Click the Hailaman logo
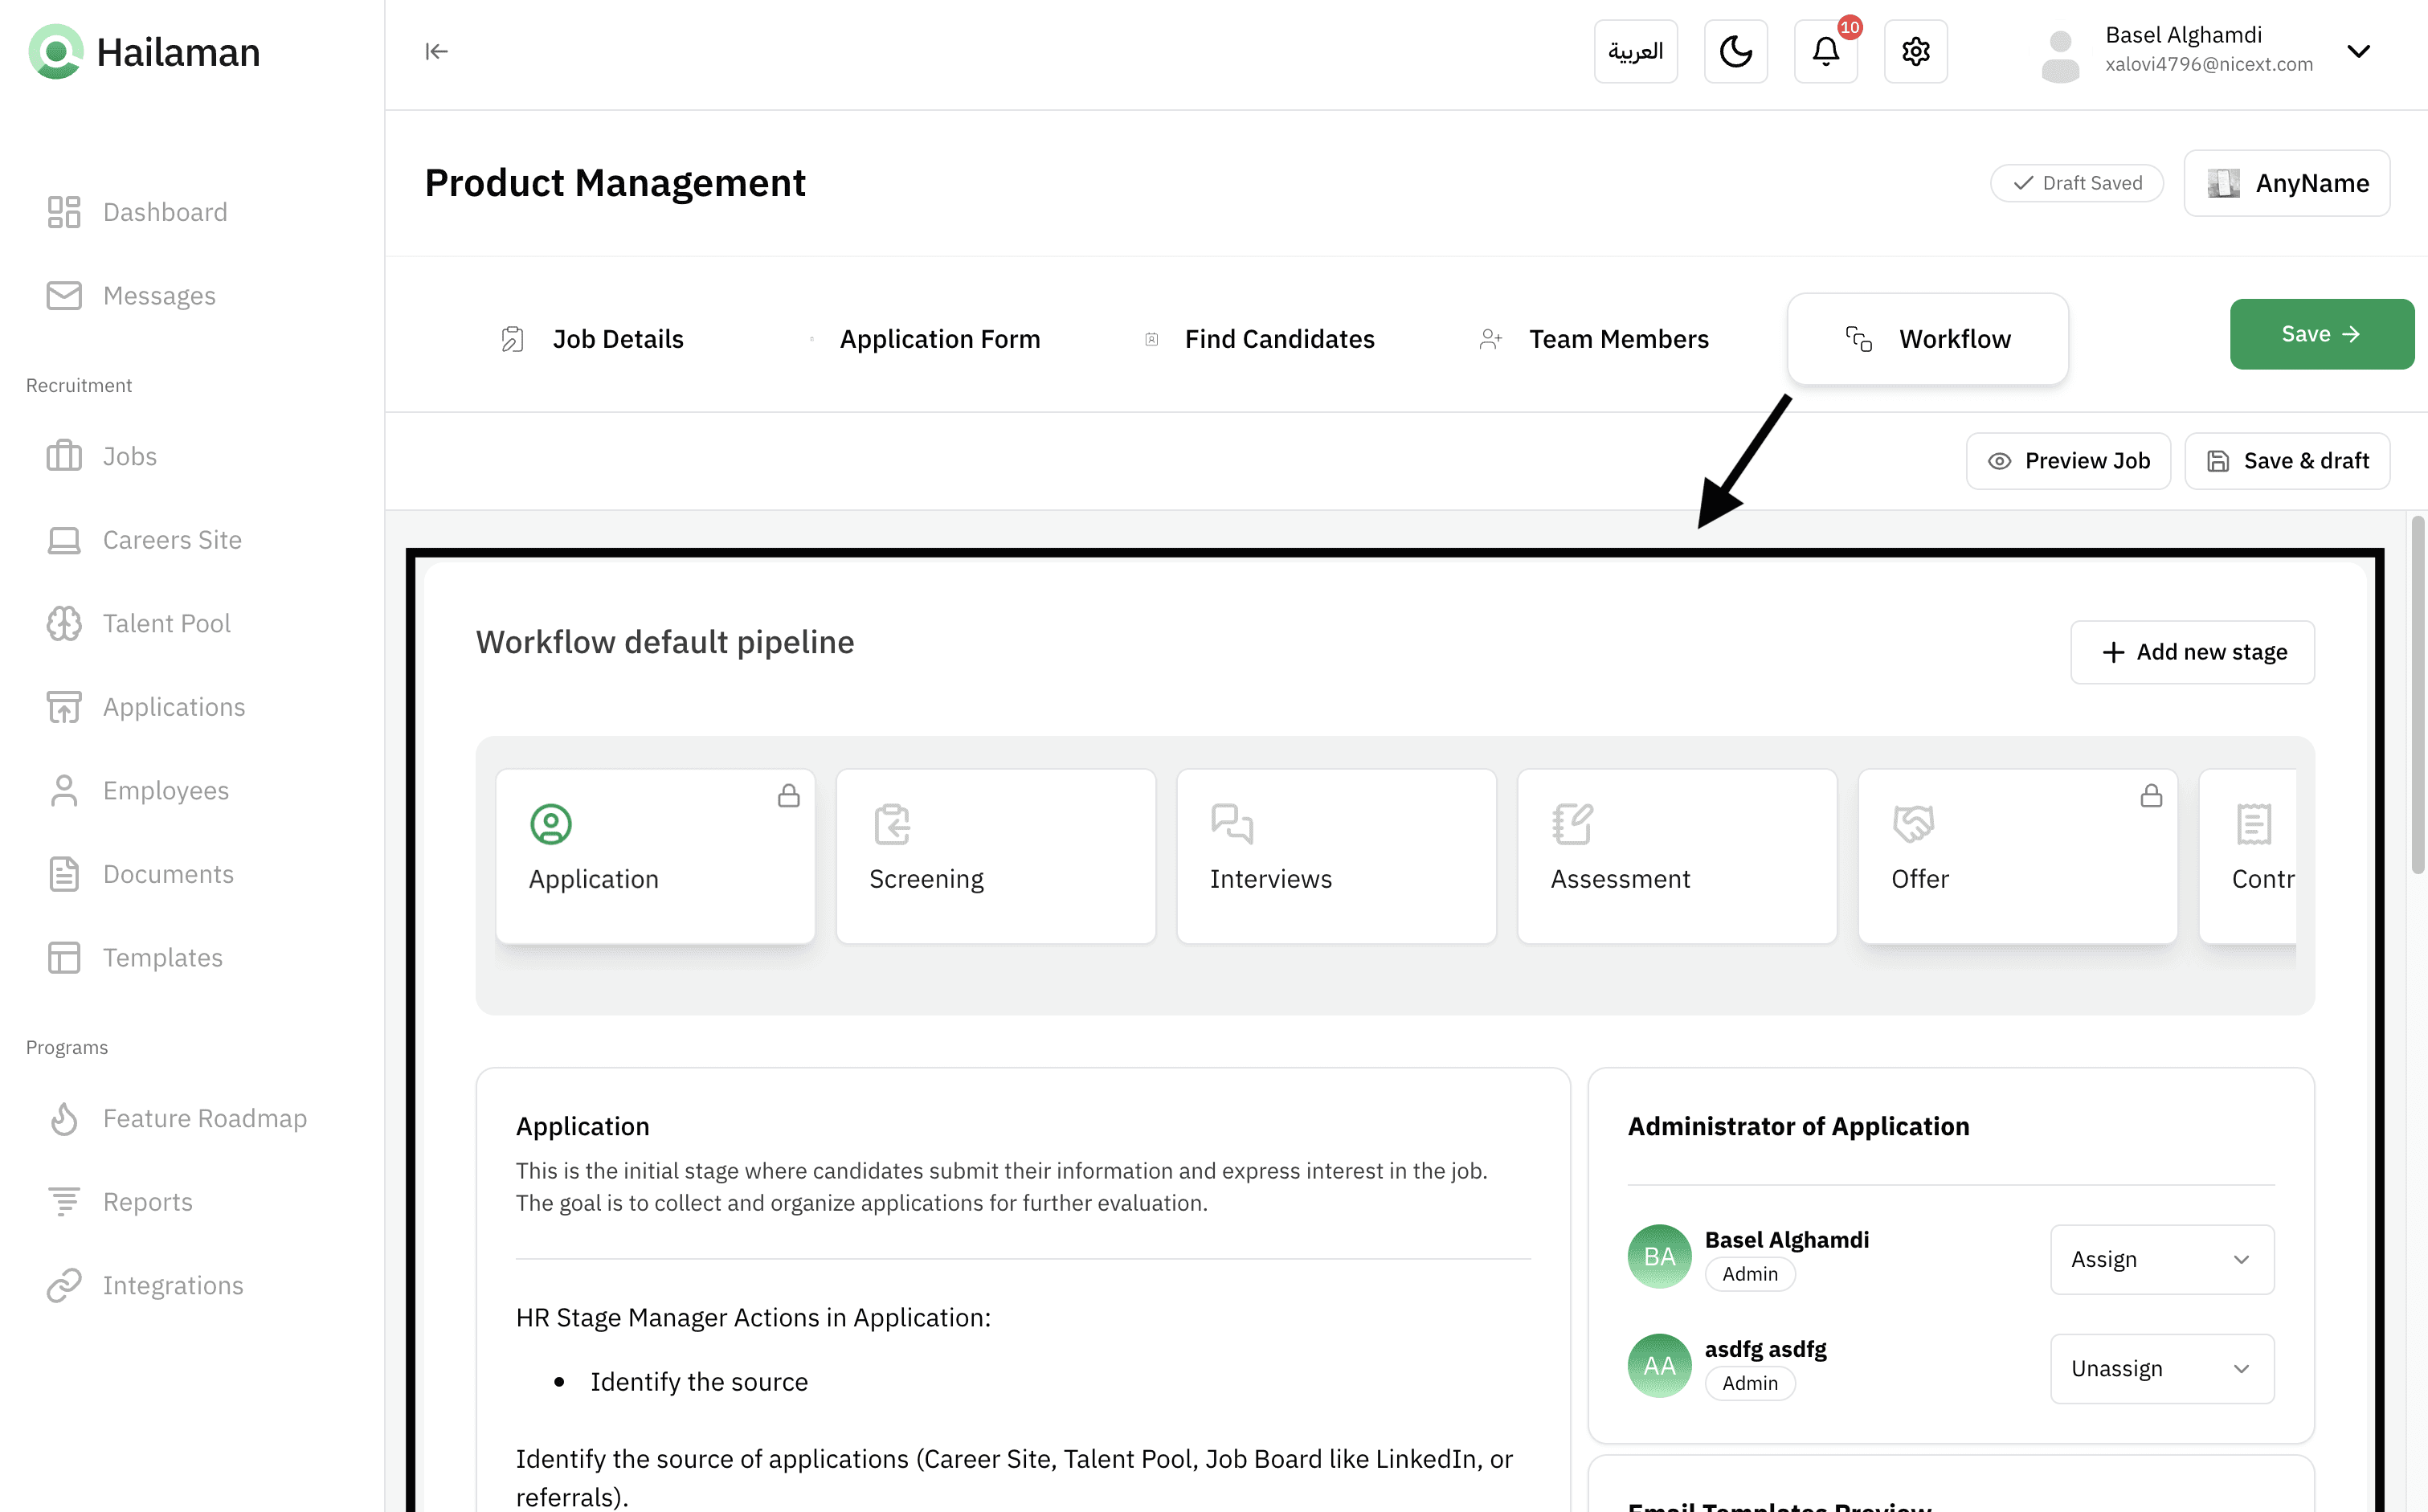The image size is (2428, 1512). [x=145, y=52]
